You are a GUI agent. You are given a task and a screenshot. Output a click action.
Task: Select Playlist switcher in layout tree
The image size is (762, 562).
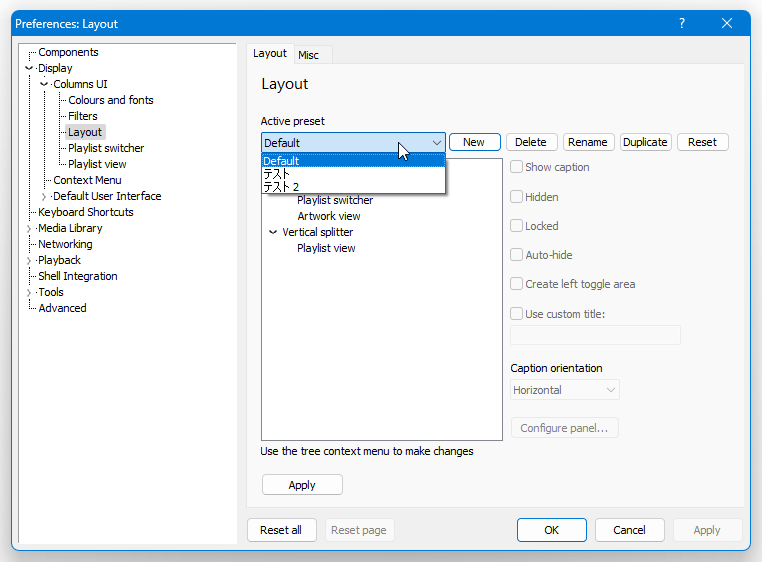tap(335, 200)
